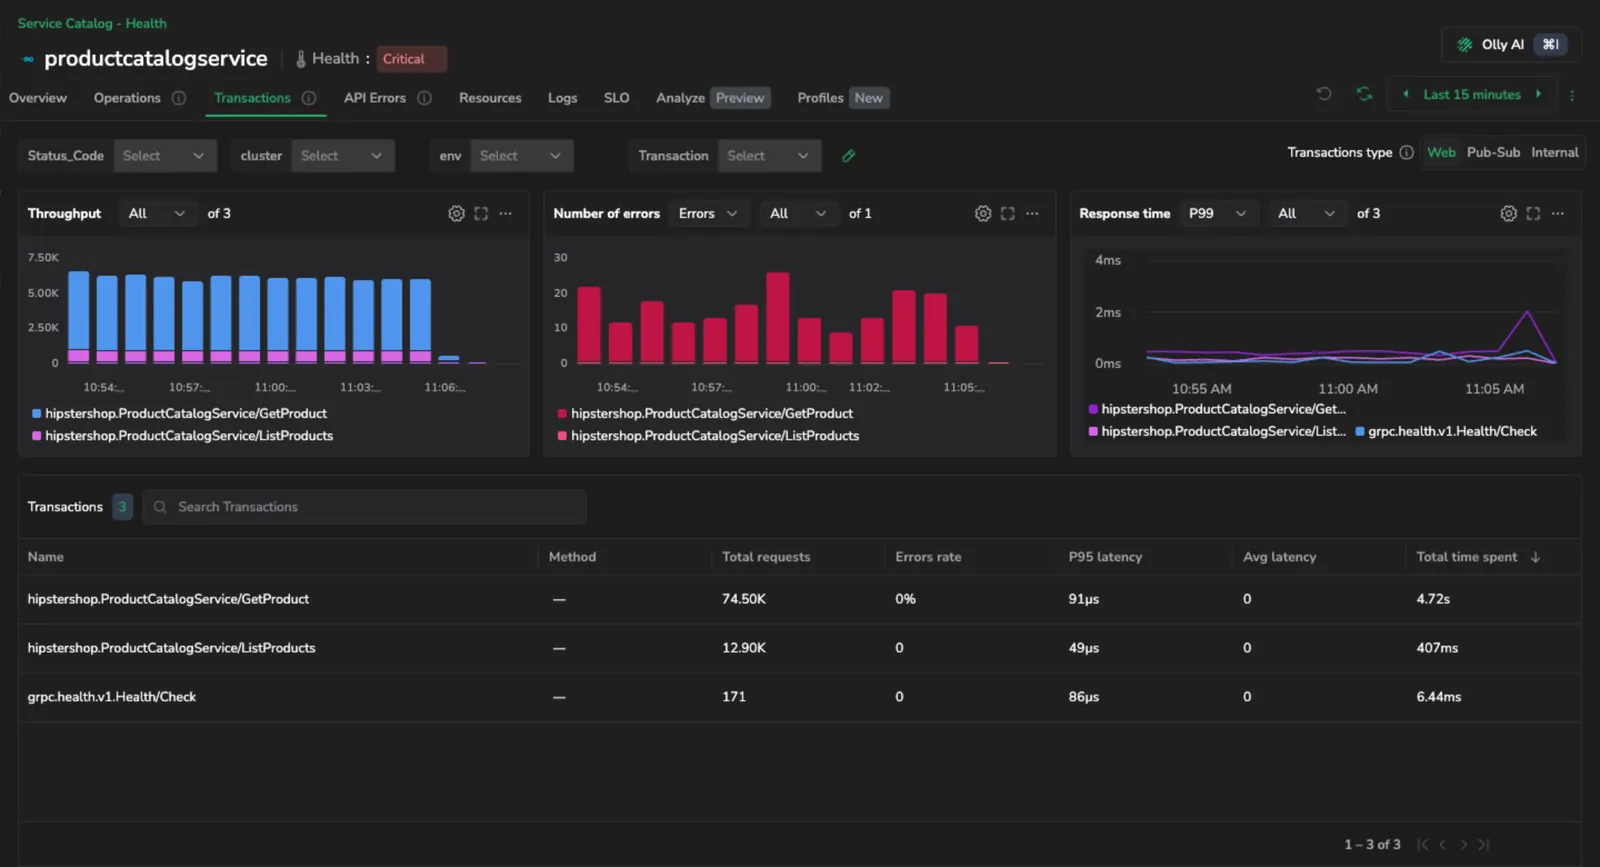The width and height of the screenshot is (1600, 867).
Task: Click the search magnifier icon in Transactions
Action: click(160, 507)
